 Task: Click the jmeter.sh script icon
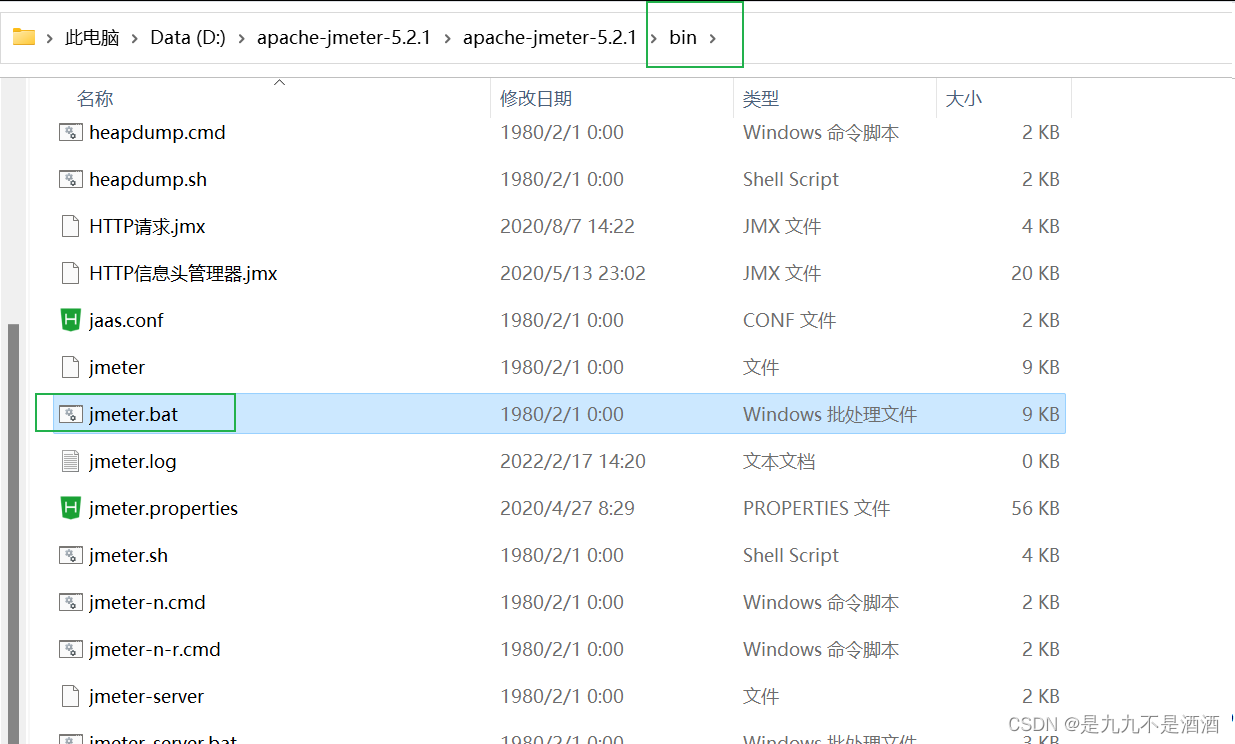70,555
